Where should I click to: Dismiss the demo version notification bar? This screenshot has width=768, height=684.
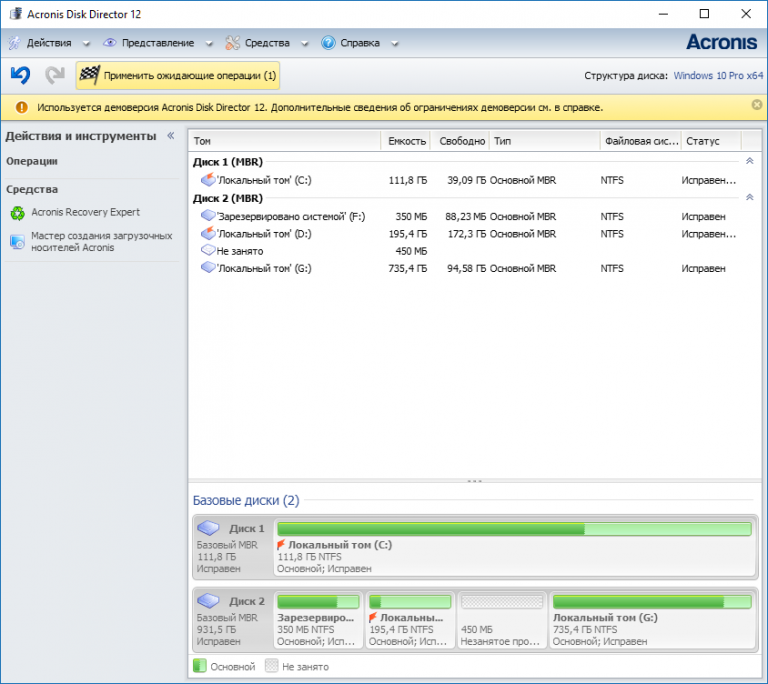pos(757,104)
